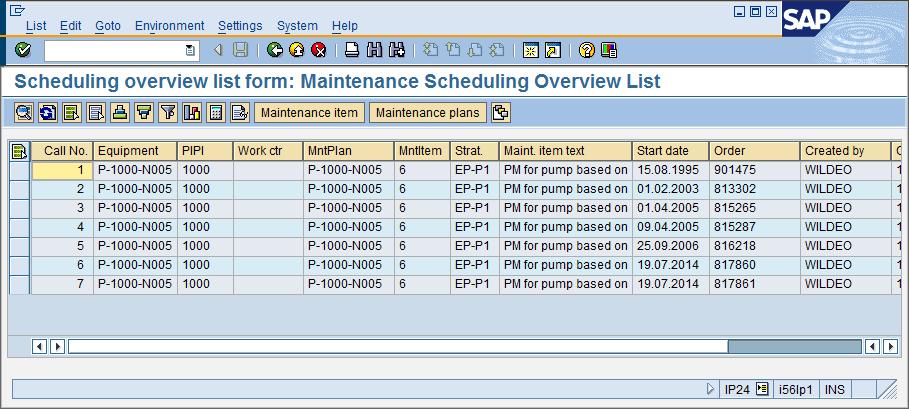Screen dimensions: 909x409
Task: Click the Maintenance item button
Action: (309, 112)
